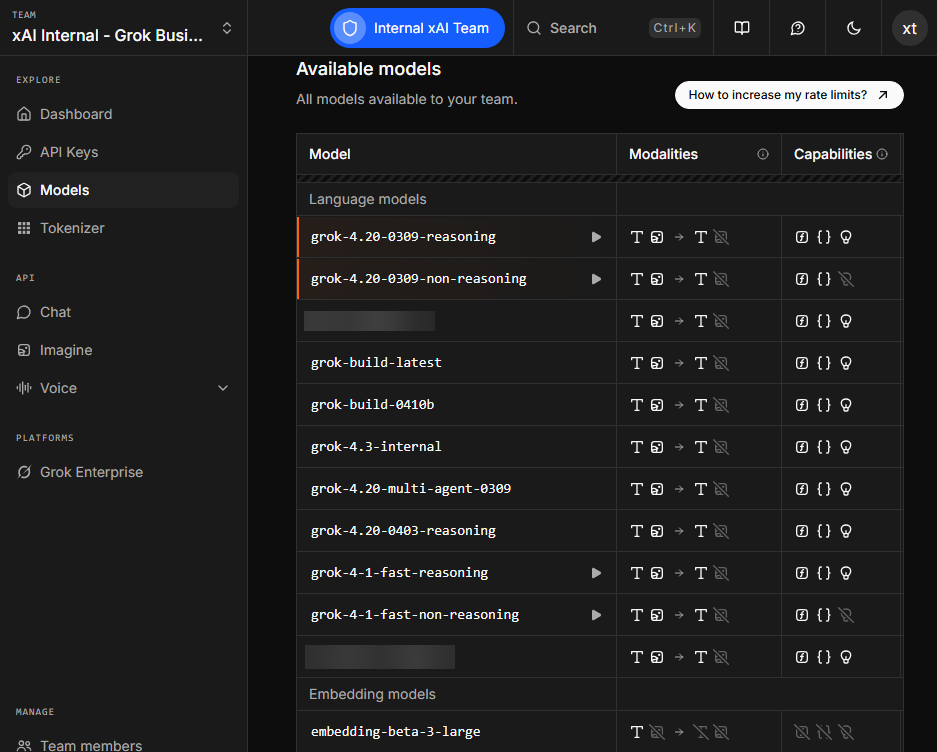Image resolution: width=937 pixels, height=752 pixels.
Task: Open Imagine in sidebar
Action: coord(124,350)
